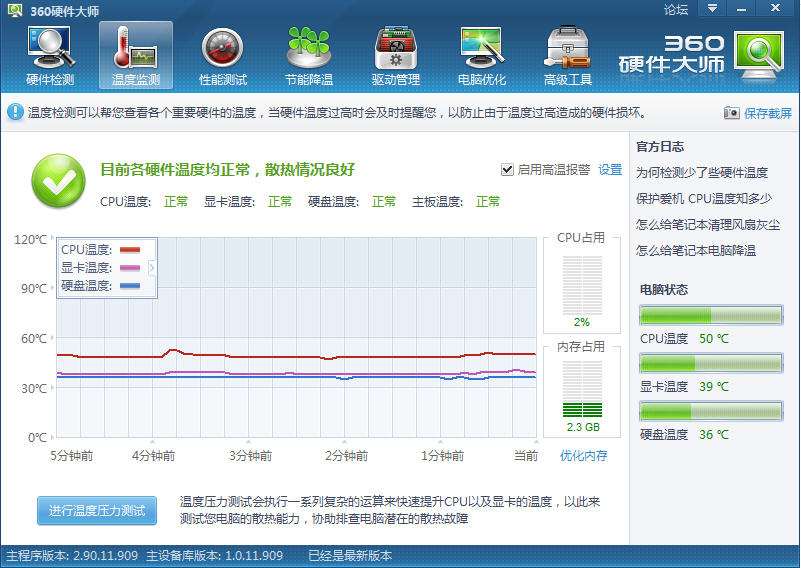The height and width of the screenshot is (568, 801).
Task: Click the green checkmark status icon
Action: click(58, 181)
